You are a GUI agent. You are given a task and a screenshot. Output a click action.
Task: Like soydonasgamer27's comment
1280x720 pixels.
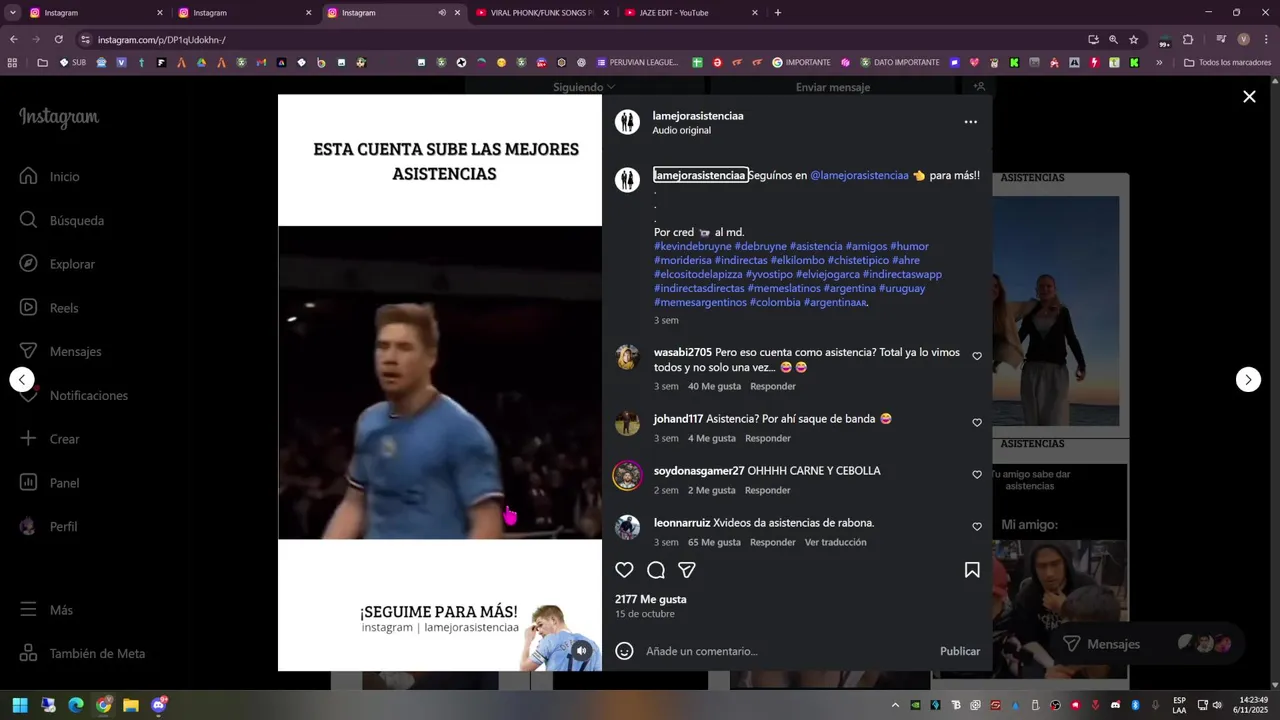(977, 475)
